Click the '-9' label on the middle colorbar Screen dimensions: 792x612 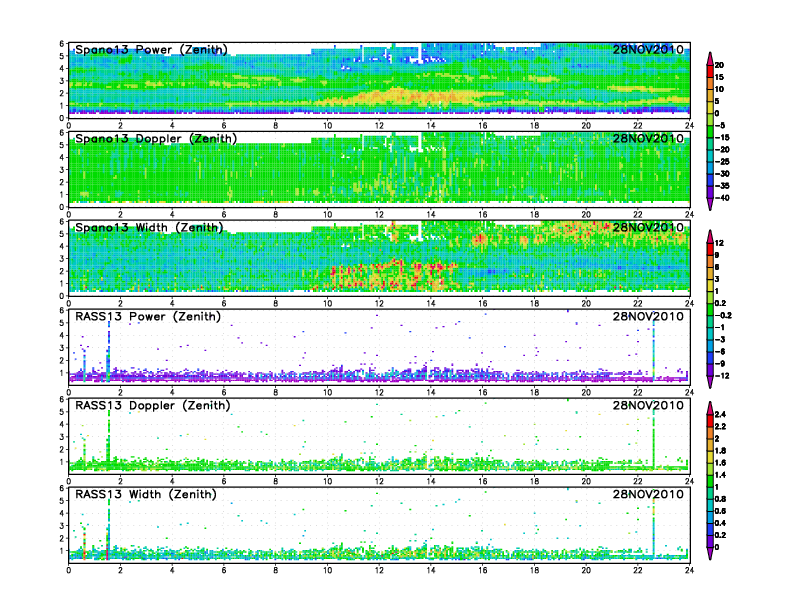pos(720,364)
